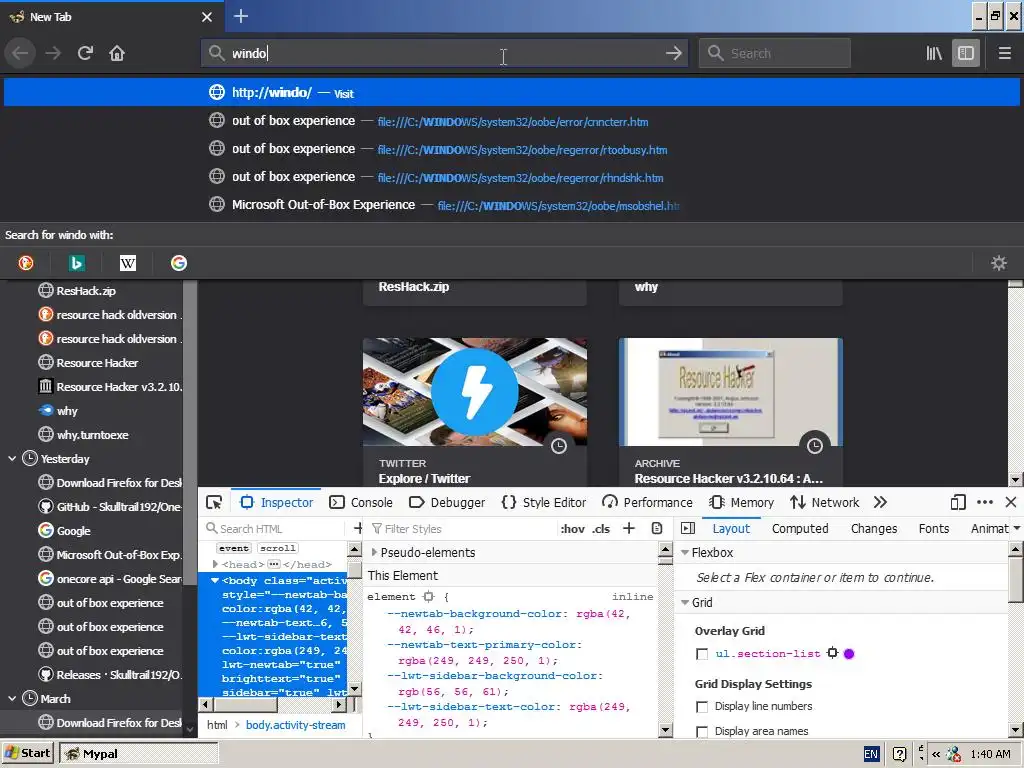Toggle :hov pseudo-class panel

[x=572, y=529]
